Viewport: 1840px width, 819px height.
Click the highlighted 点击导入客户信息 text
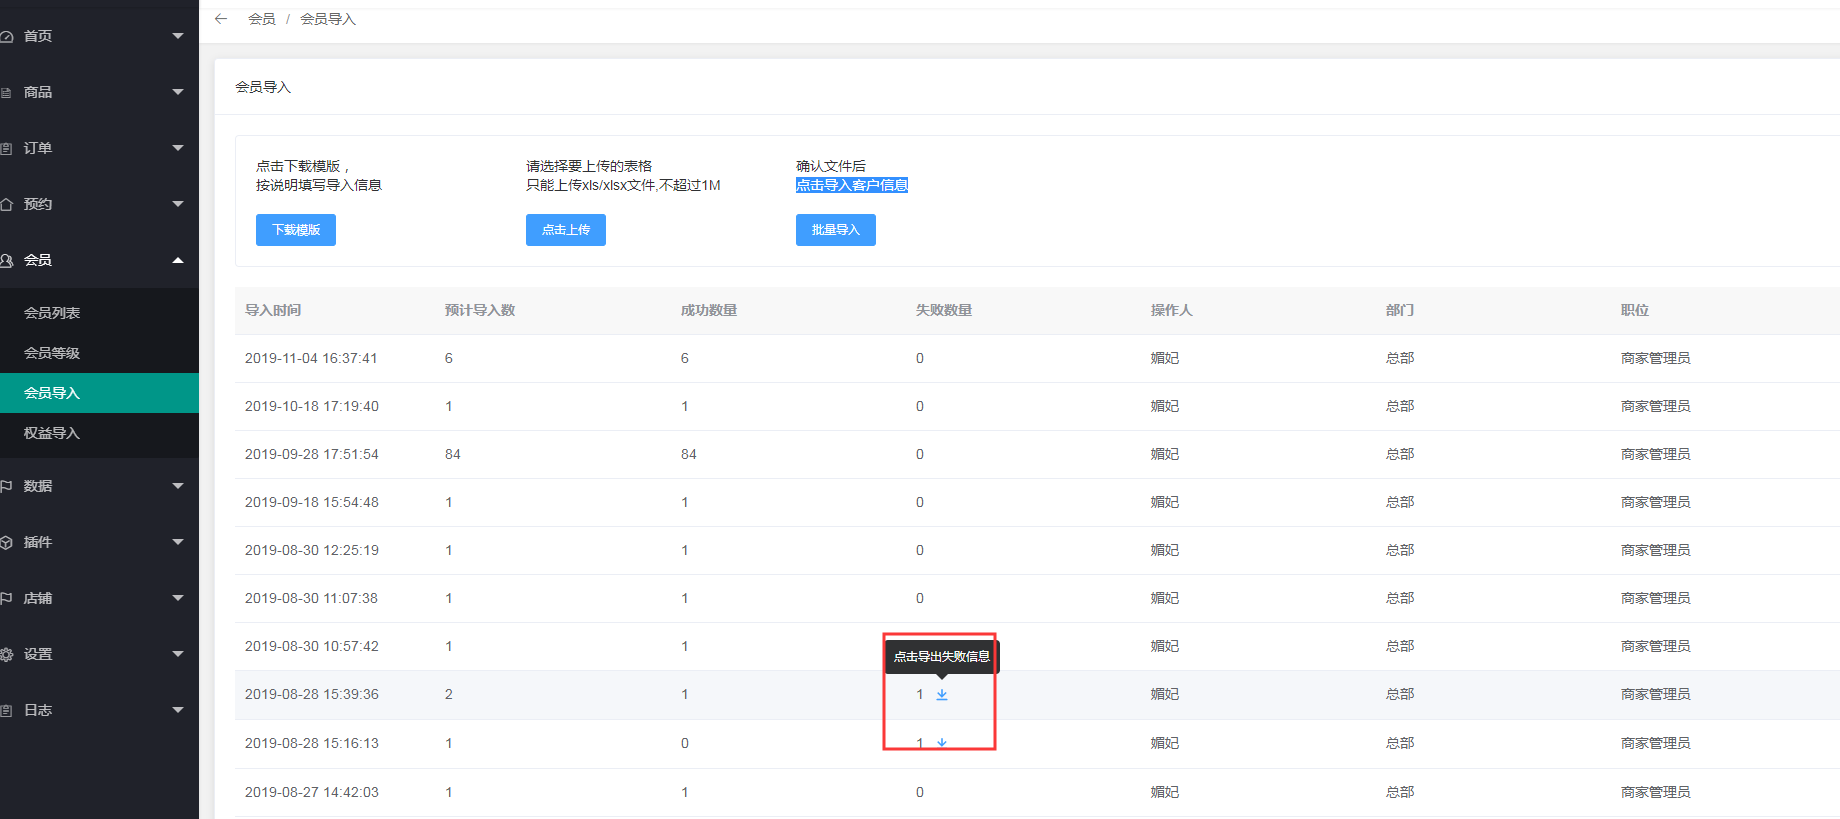(x=852, y=185)
